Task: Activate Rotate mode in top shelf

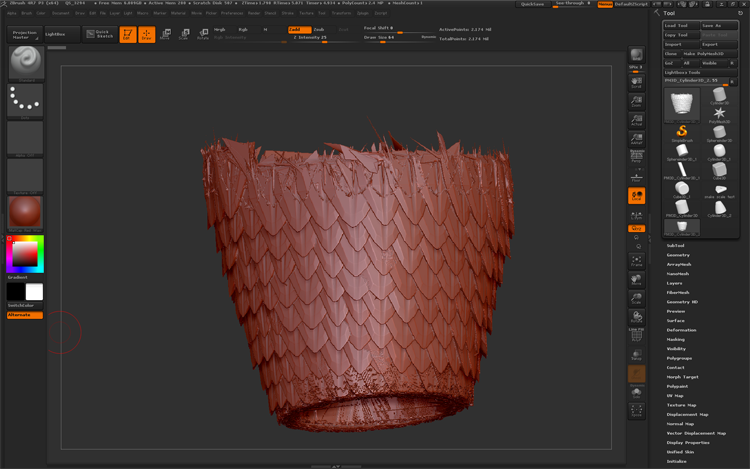Action: point(203,34)
